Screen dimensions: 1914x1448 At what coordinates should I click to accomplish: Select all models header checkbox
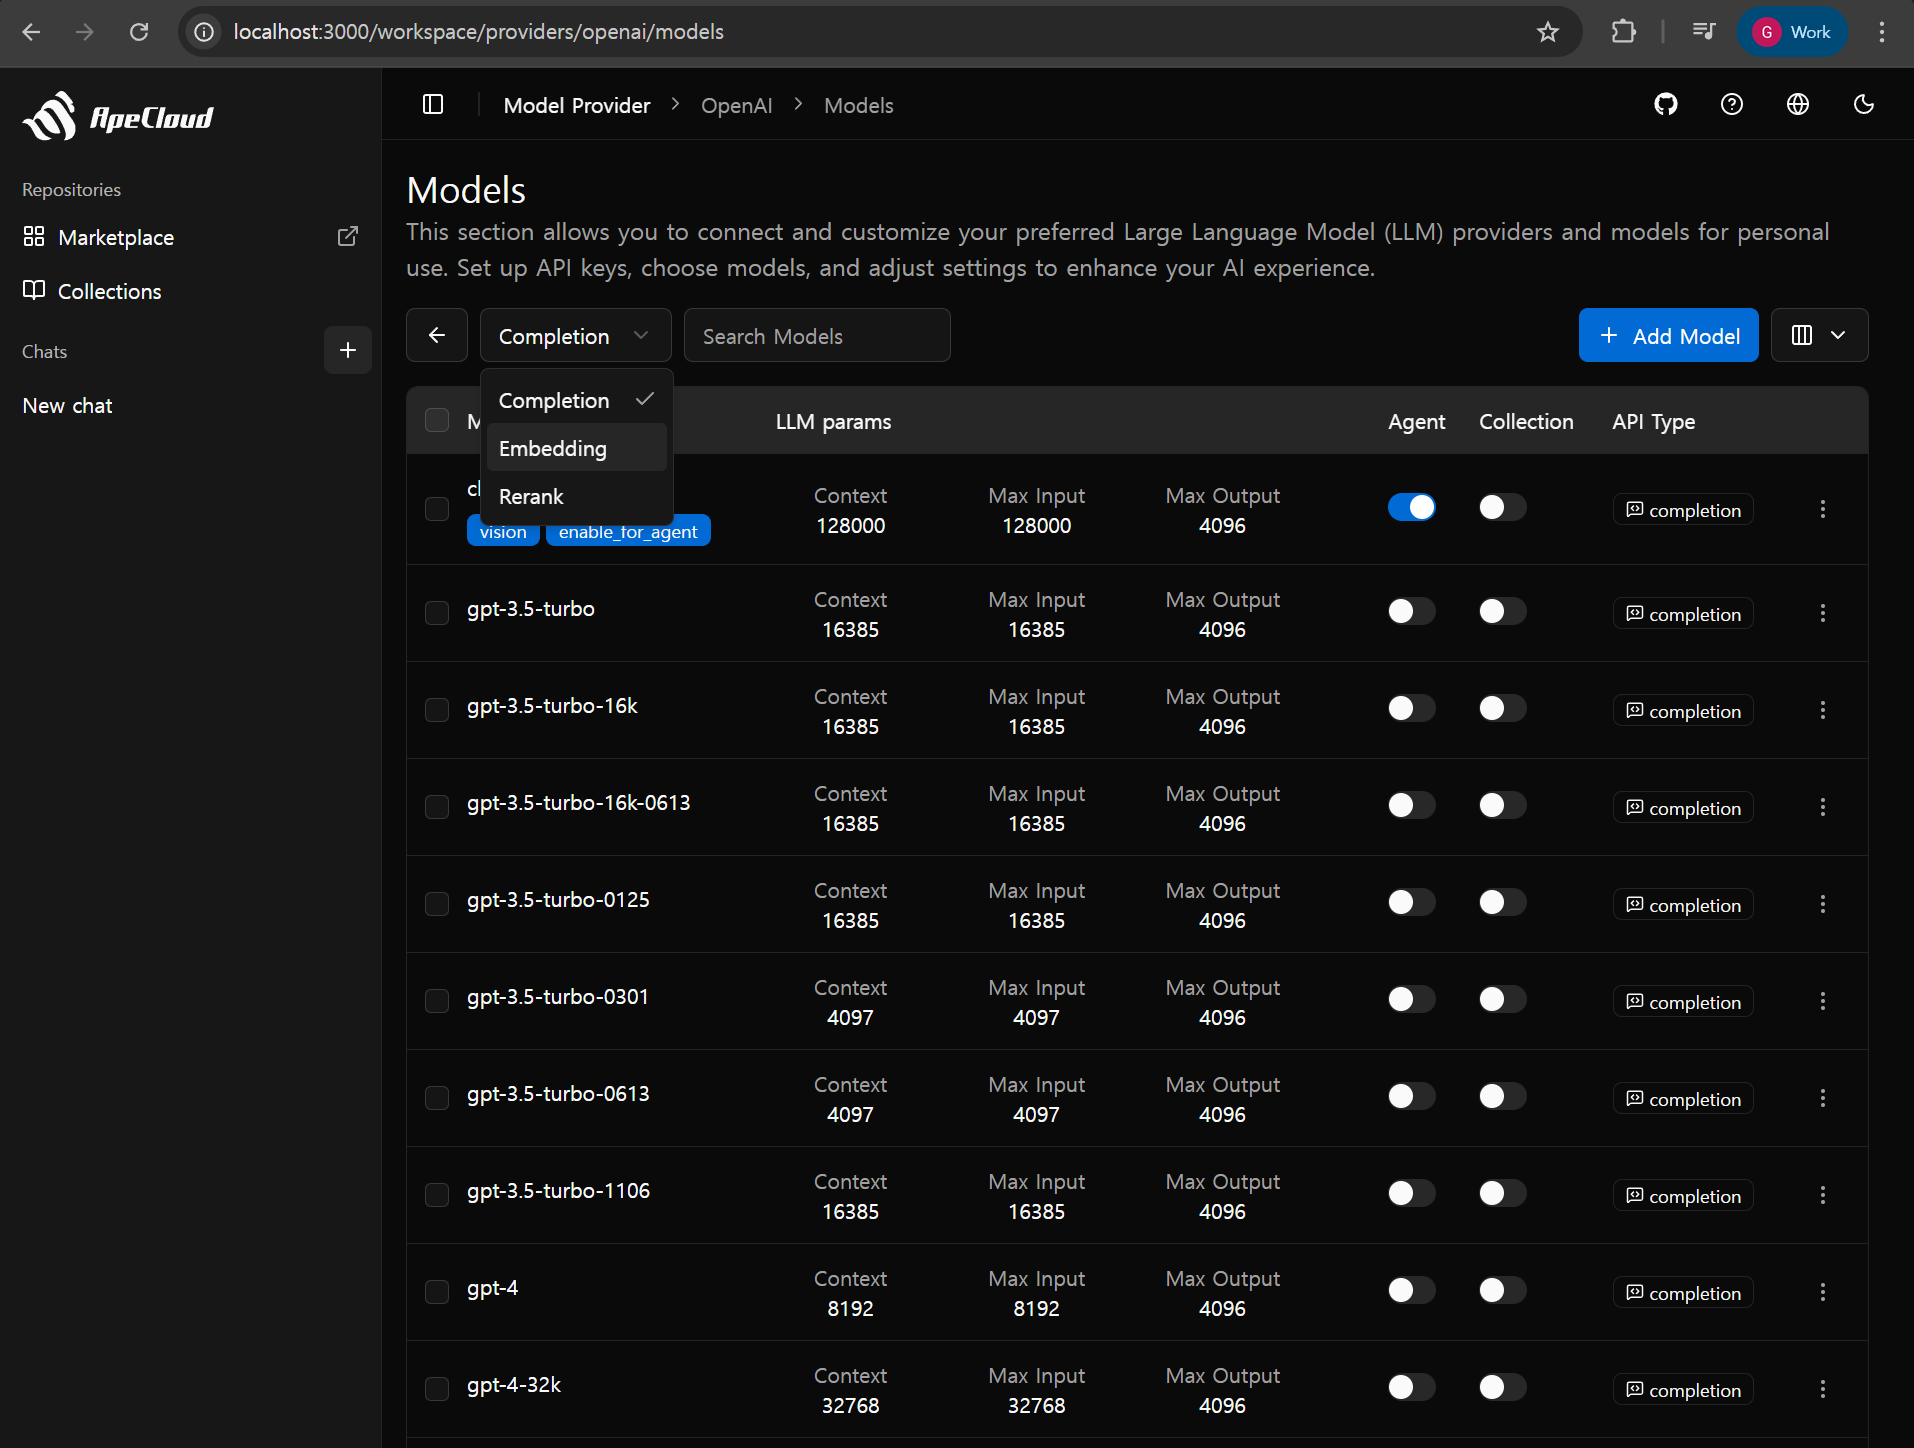coord(437,420)
